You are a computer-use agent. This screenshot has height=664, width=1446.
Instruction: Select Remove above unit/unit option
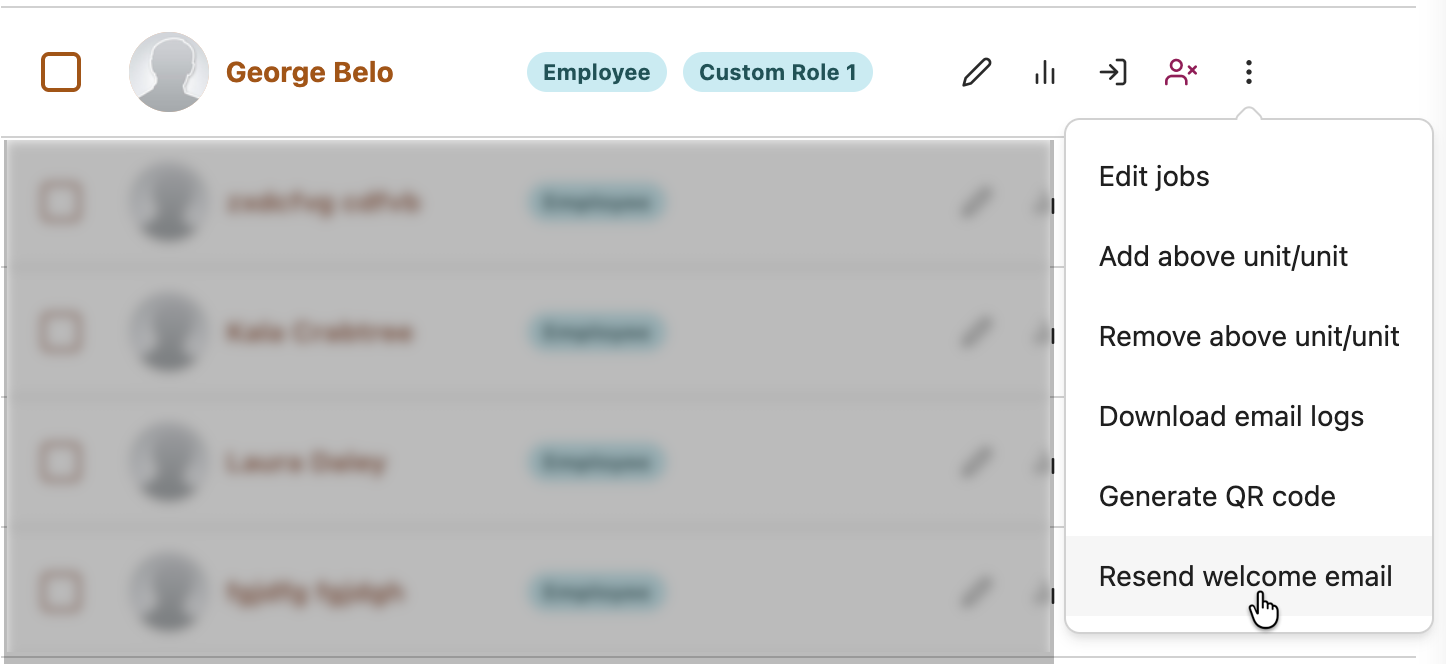click(1249, 337)
